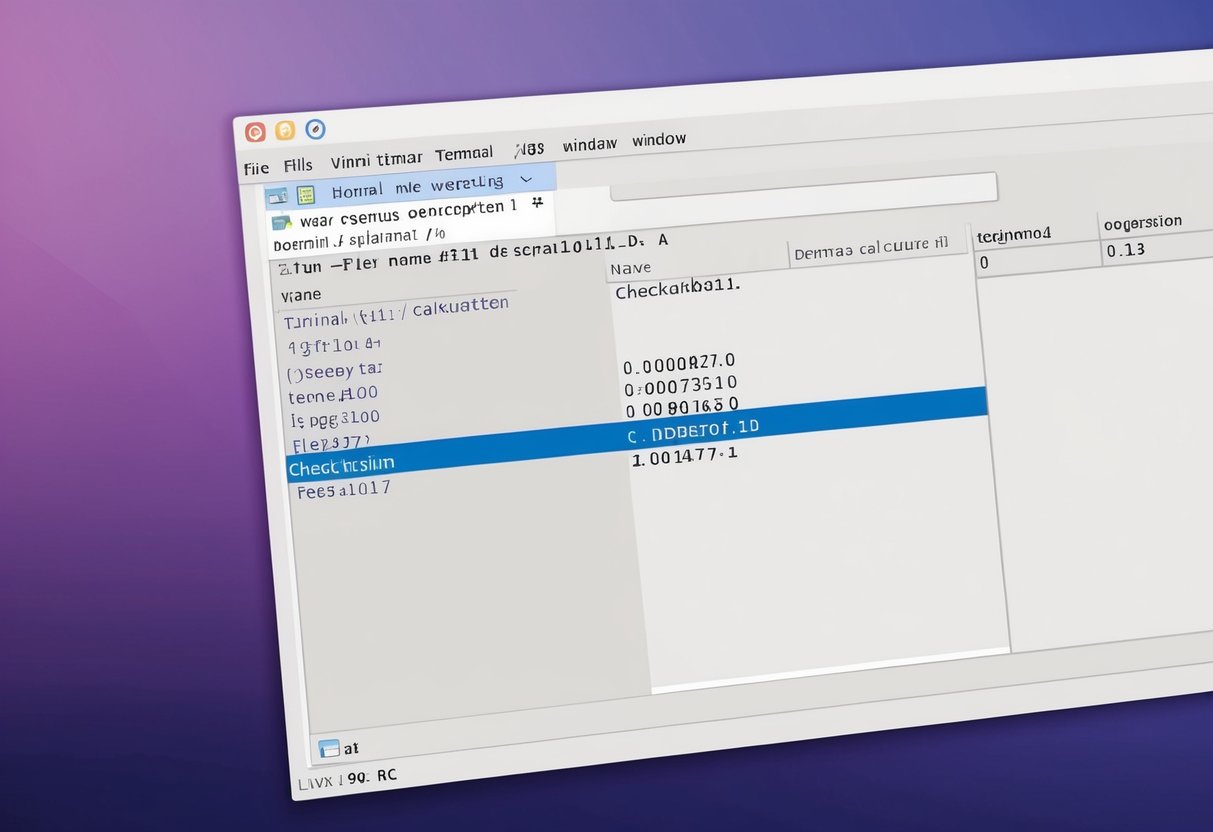Click the 'Nave' column header
The width and height of the screenshot is (1213, 832).
pyautogui.click(x=630, y=268)
